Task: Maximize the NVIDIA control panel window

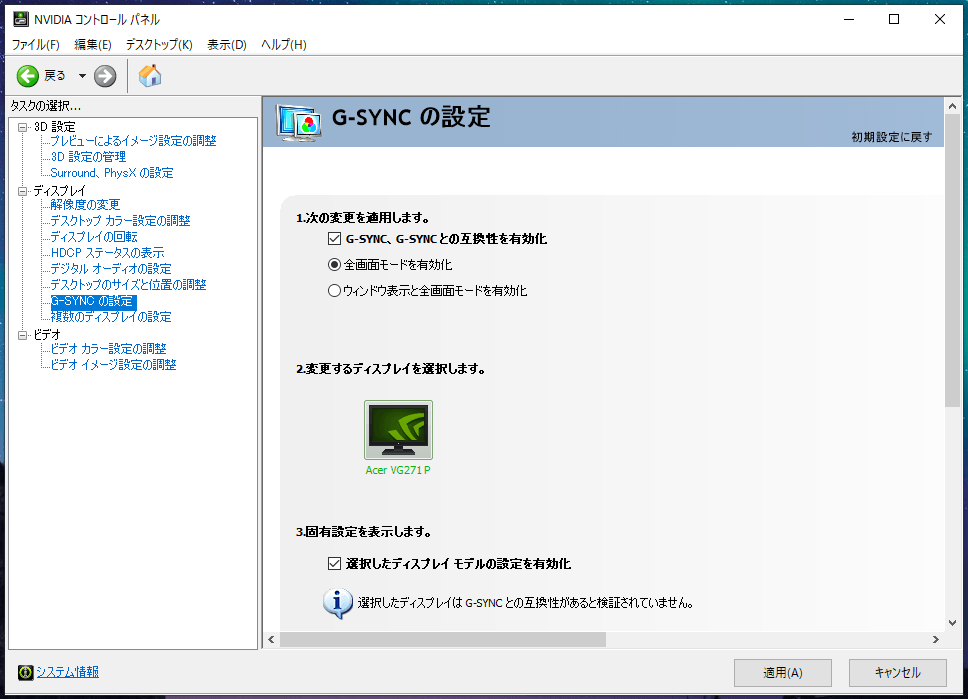Action: coord(893,19)
